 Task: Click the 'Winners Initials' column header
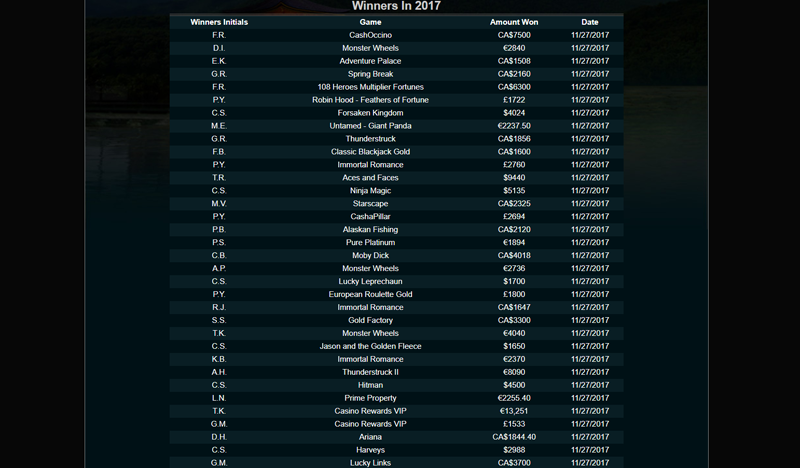219,22
